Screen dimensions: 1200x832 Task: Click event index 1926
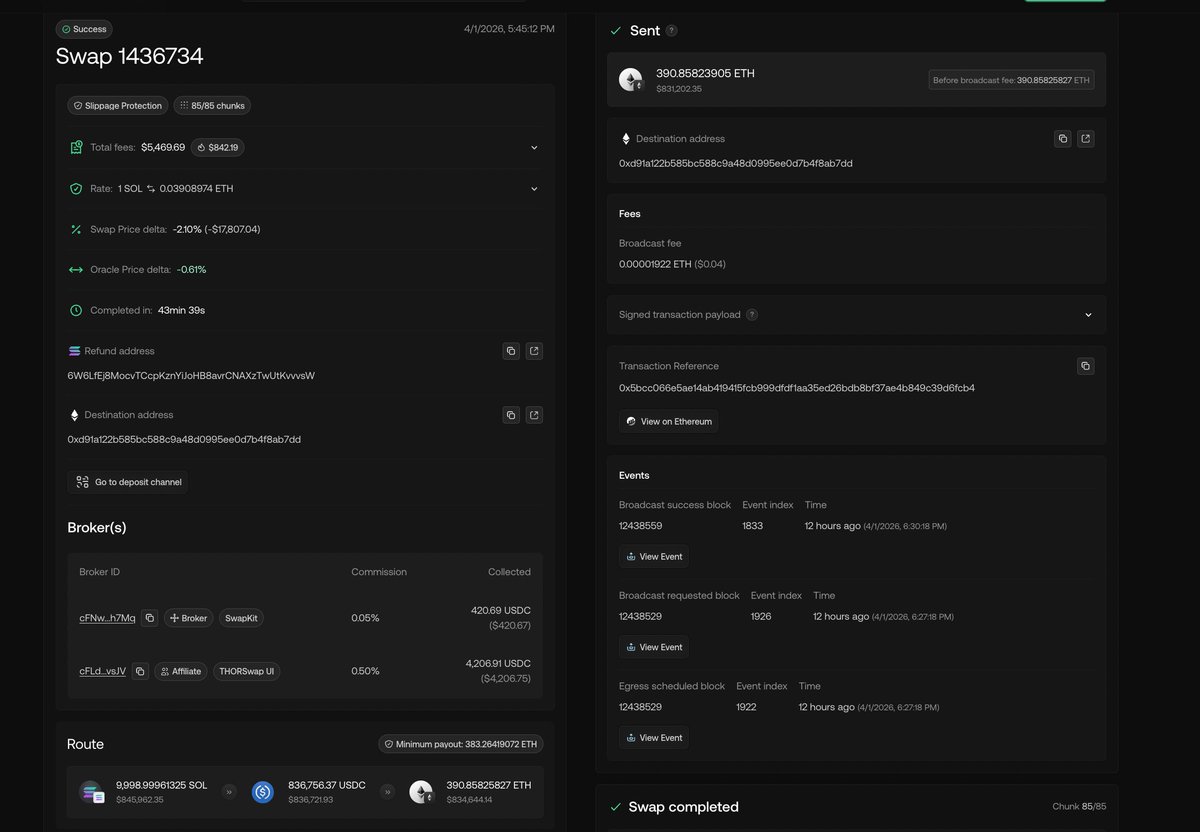[x=761, y=616]
